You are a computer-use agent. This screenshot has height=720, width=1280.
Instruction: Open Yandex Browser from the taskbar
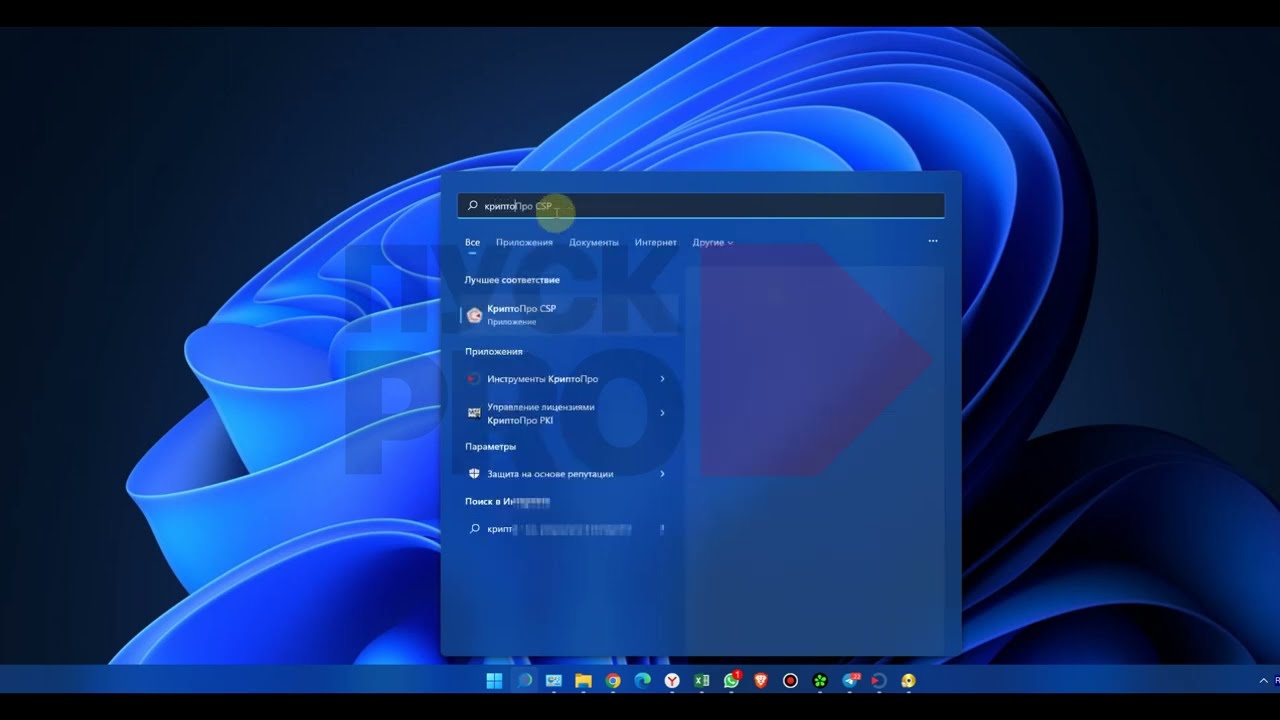(x=672, y=681)
